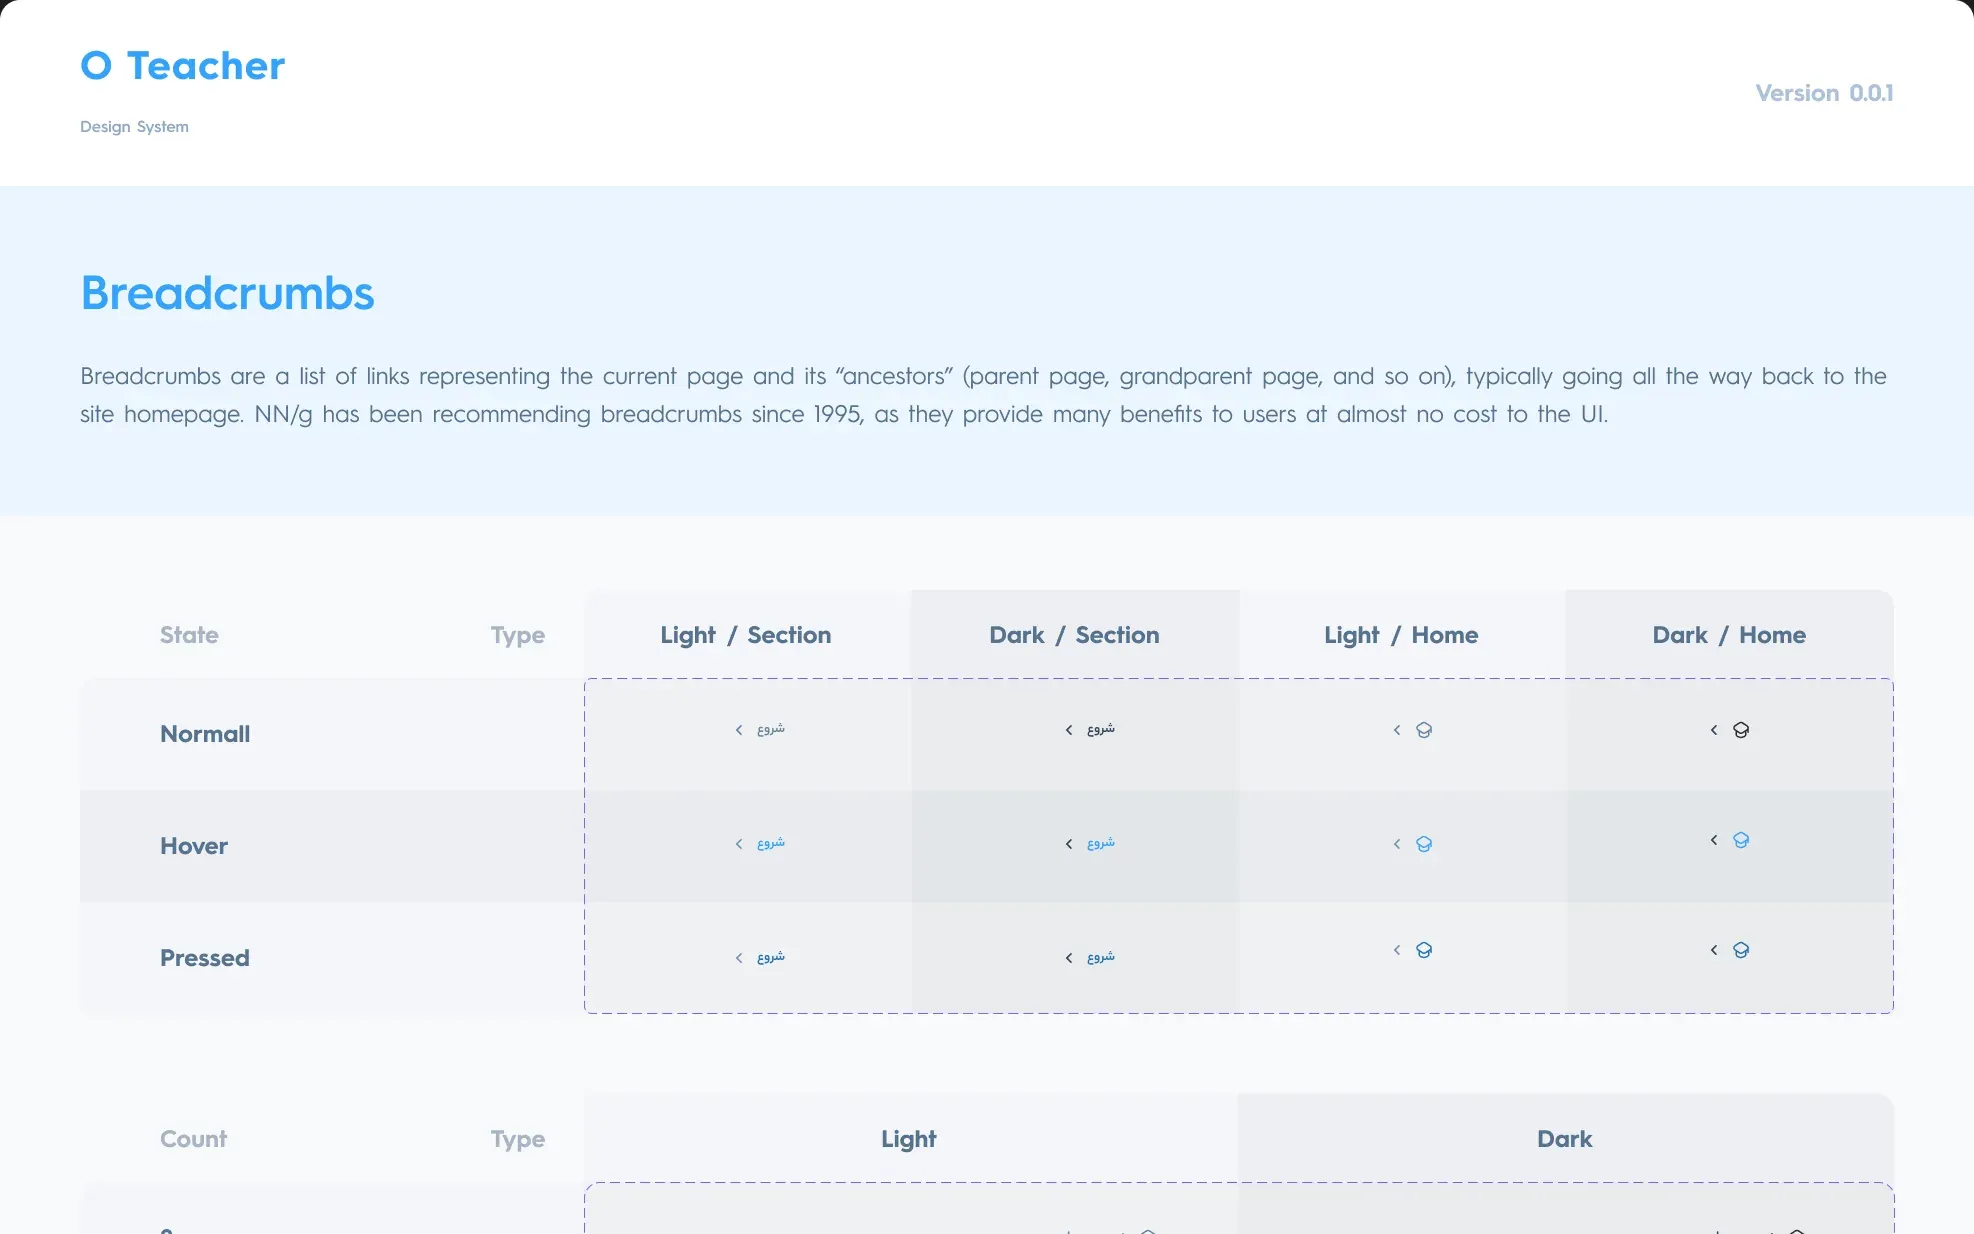The width and height of the screenshot is (1974, 1234).
Task: Click the Pressed row label
Action: [x=205, y=958]
